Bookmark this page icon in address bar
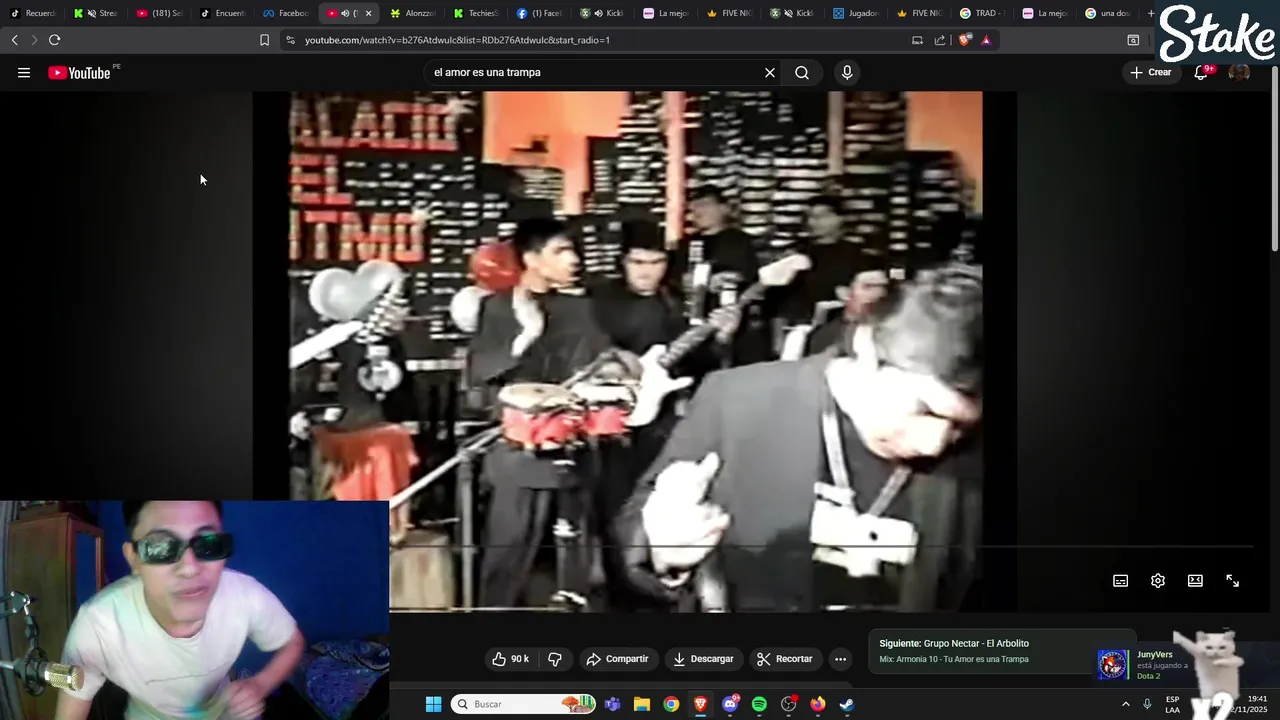Viewport: 1280px width, 720px height. tap(264, 40)
